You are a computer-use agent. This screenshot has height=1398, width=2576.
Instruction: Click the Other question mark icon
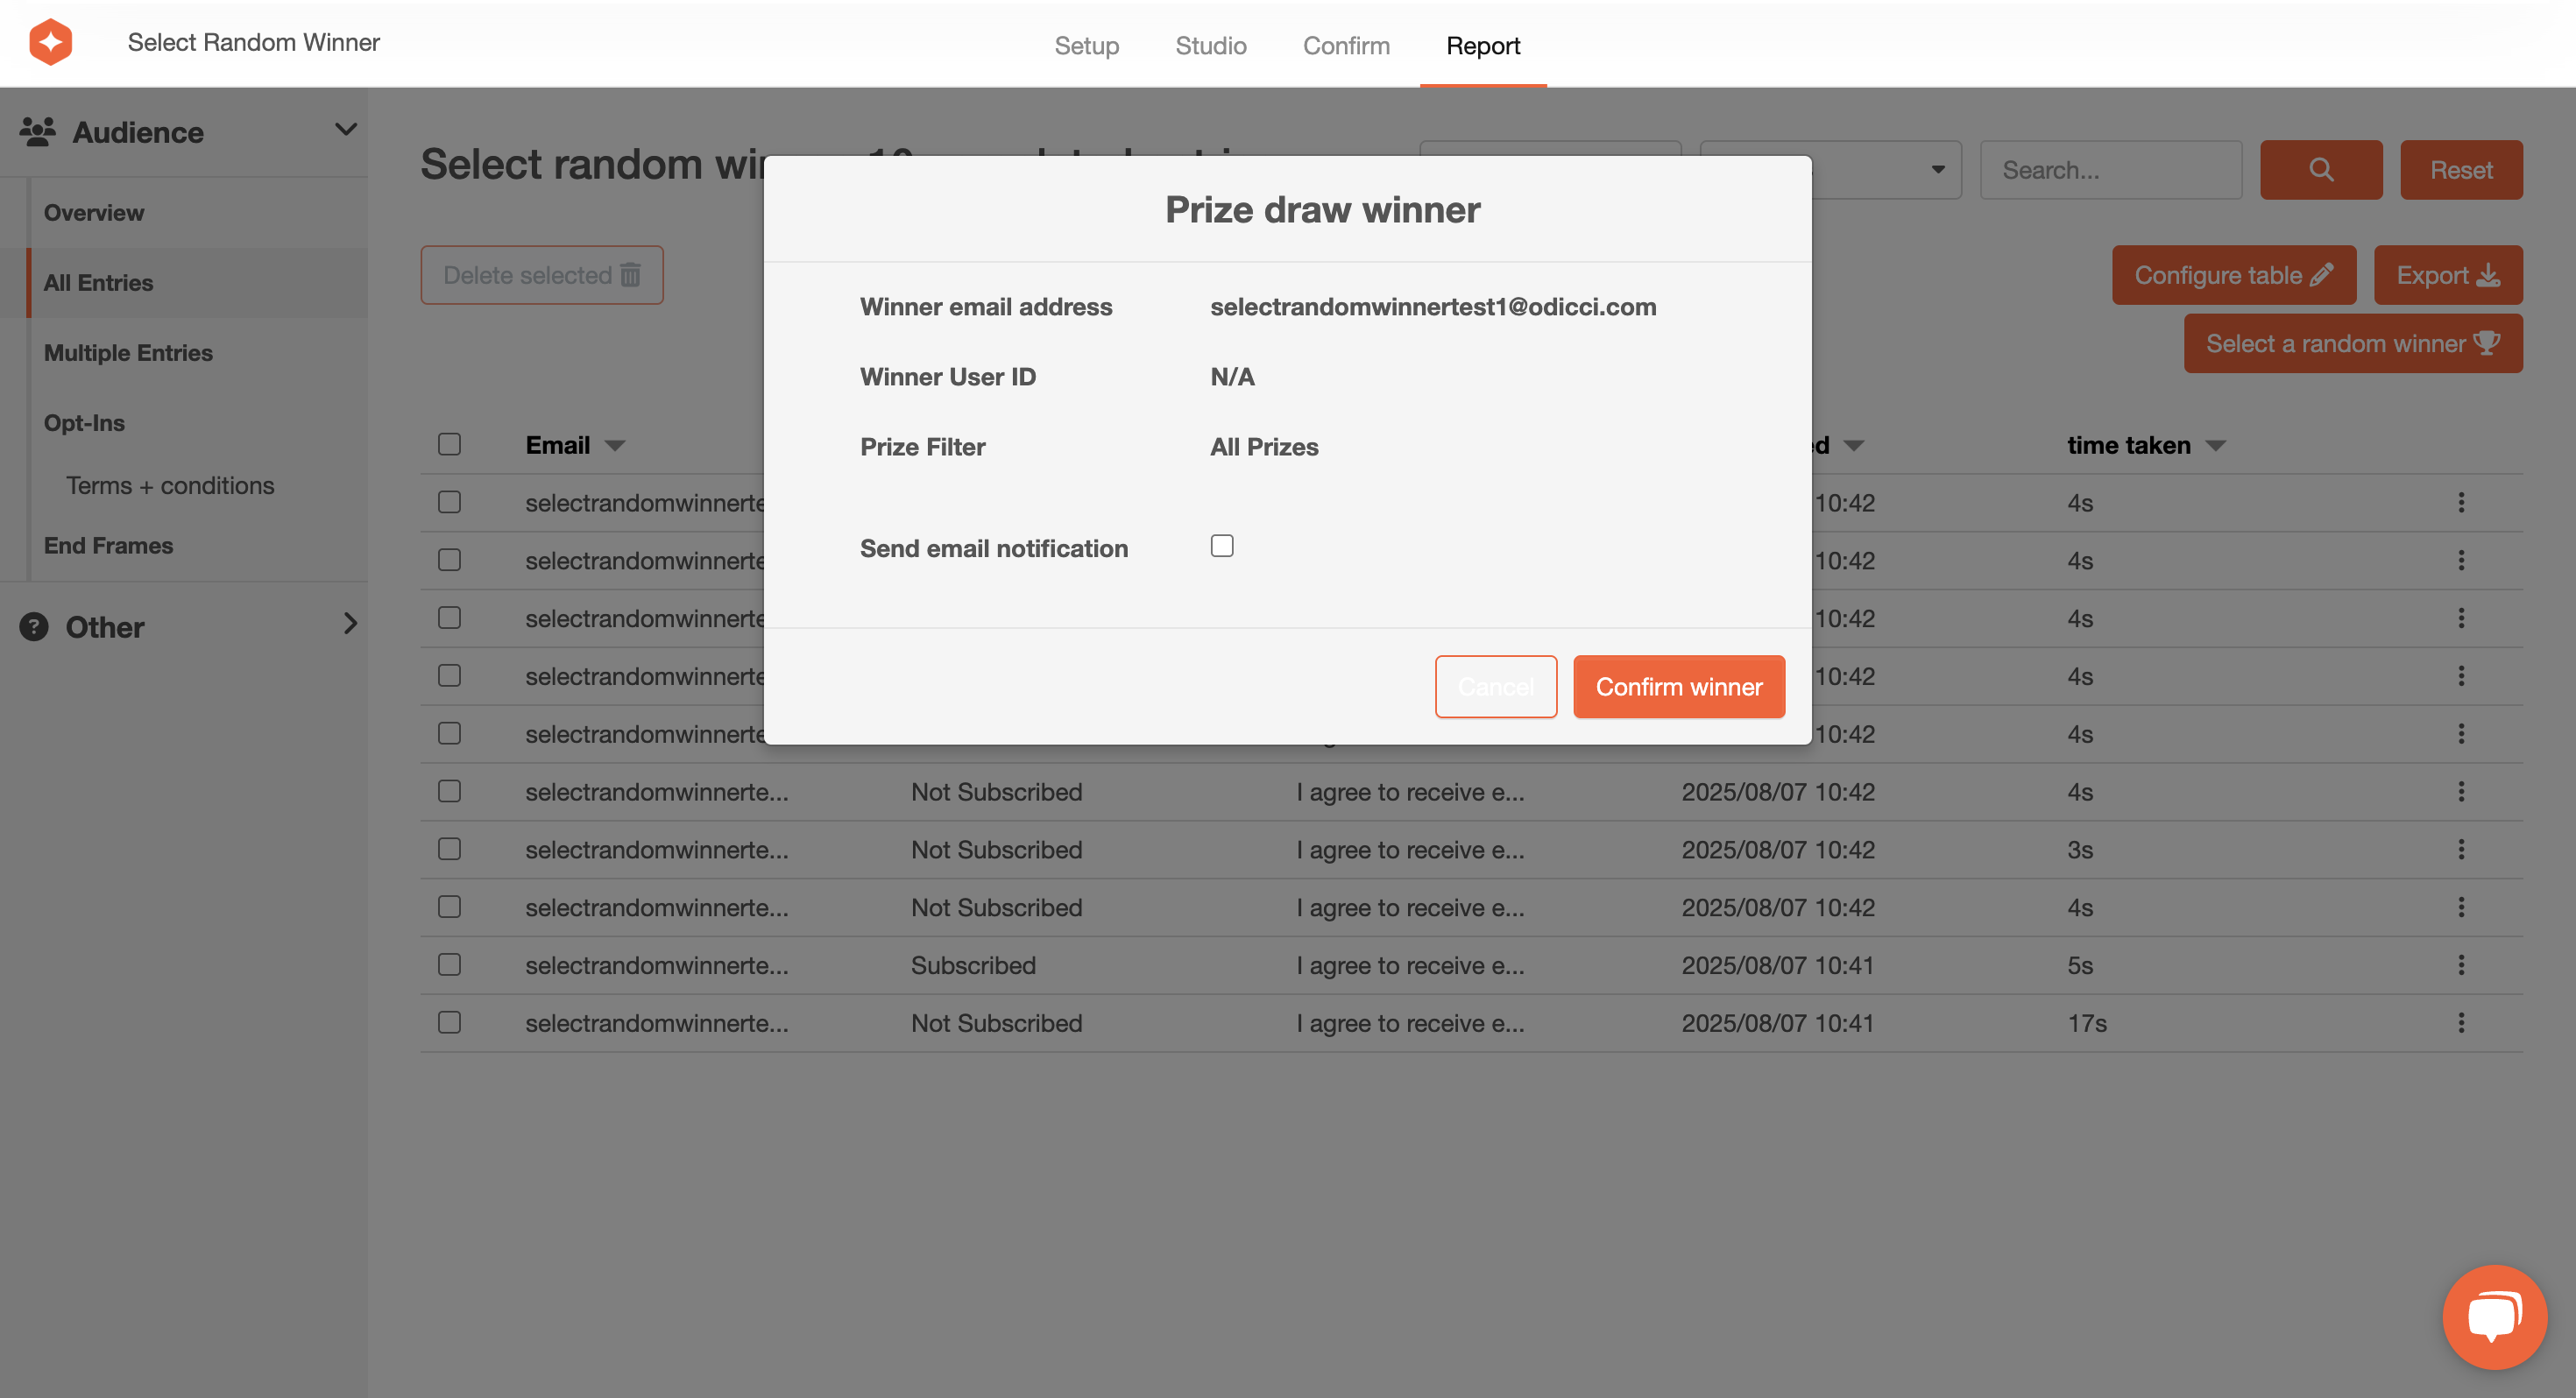[x=34, y=627]
